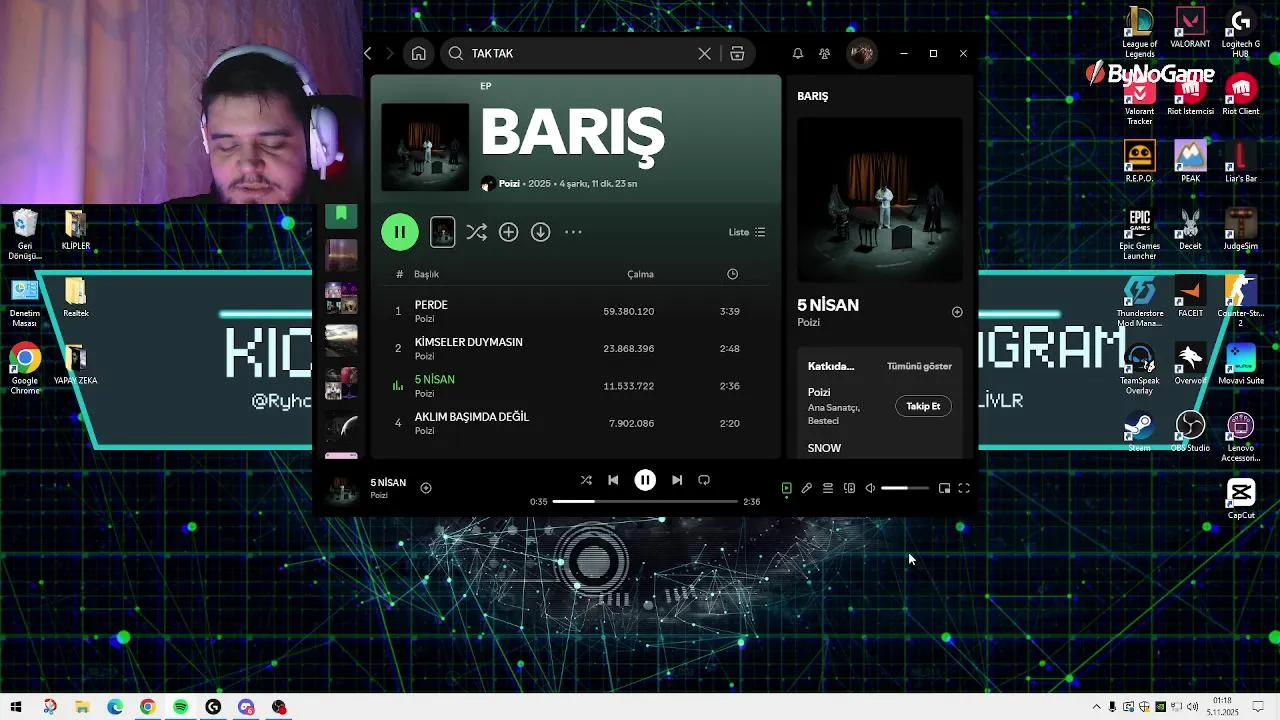Open the Spotify profile avatar menu
This screenshot has height=720, width=1280.
pyautogui.click(x=861, y=54)
